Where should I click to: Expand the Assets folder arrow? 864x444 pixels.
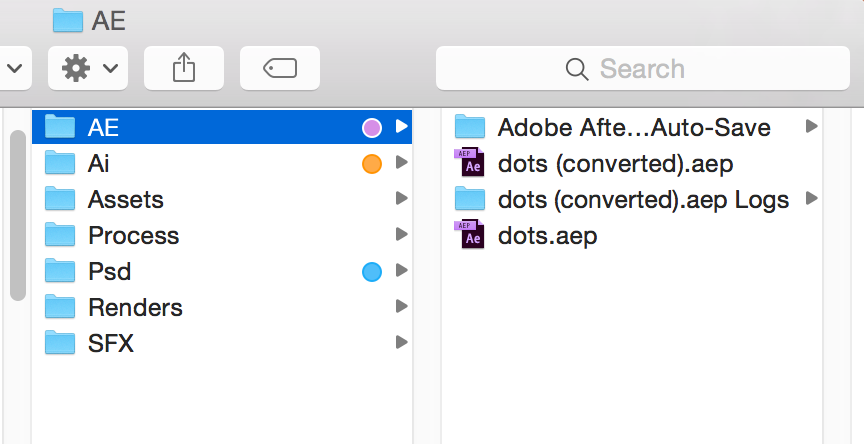coord(402,198)
